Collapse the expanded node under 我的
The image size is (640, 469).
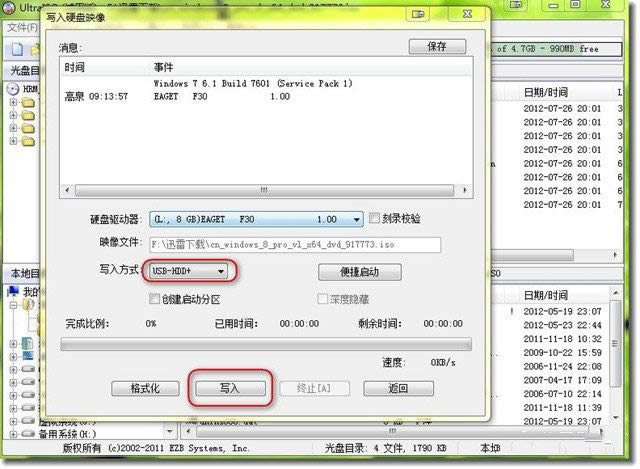coord(13,305)
